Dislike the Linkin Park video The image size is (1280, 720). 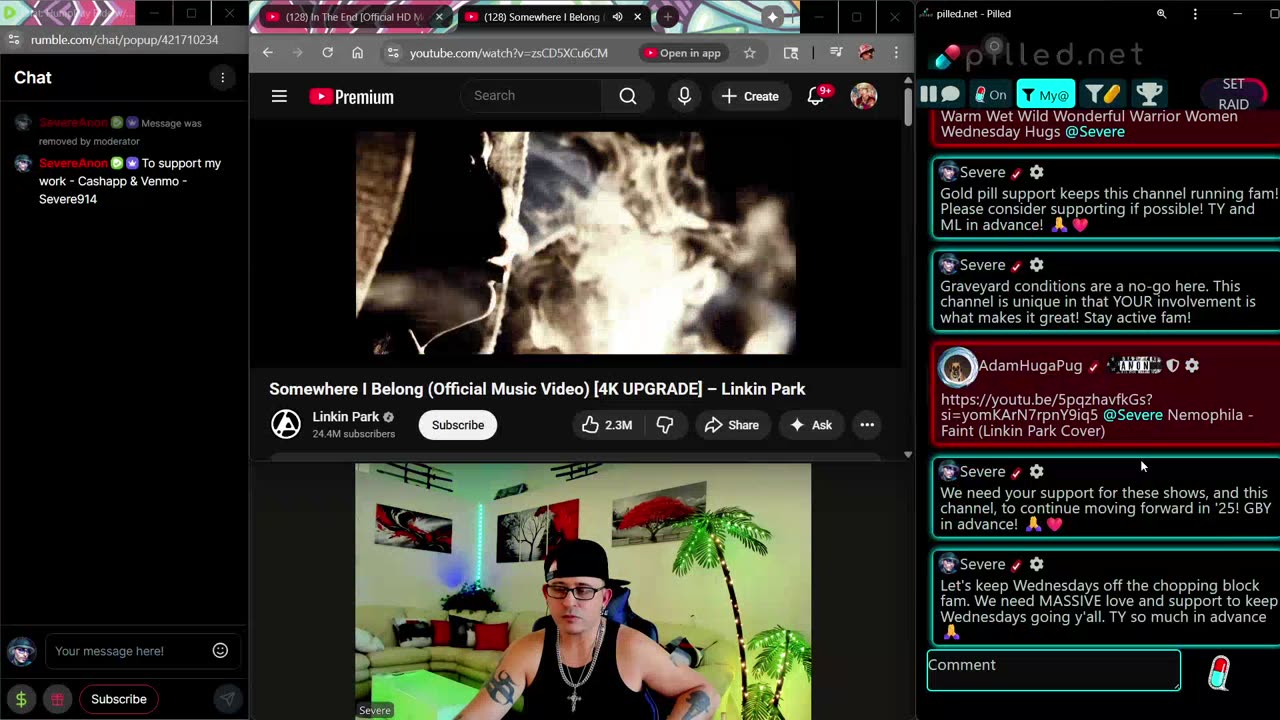tap(665, 425)
